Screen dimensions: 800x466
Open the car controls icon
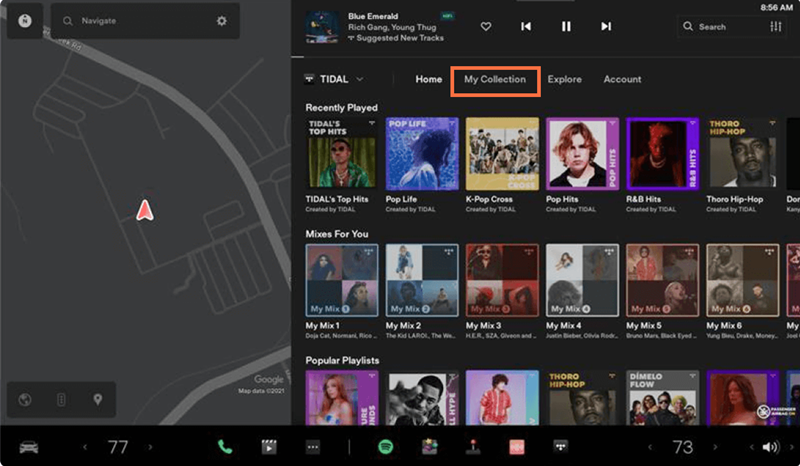click(x=29, y=448)
